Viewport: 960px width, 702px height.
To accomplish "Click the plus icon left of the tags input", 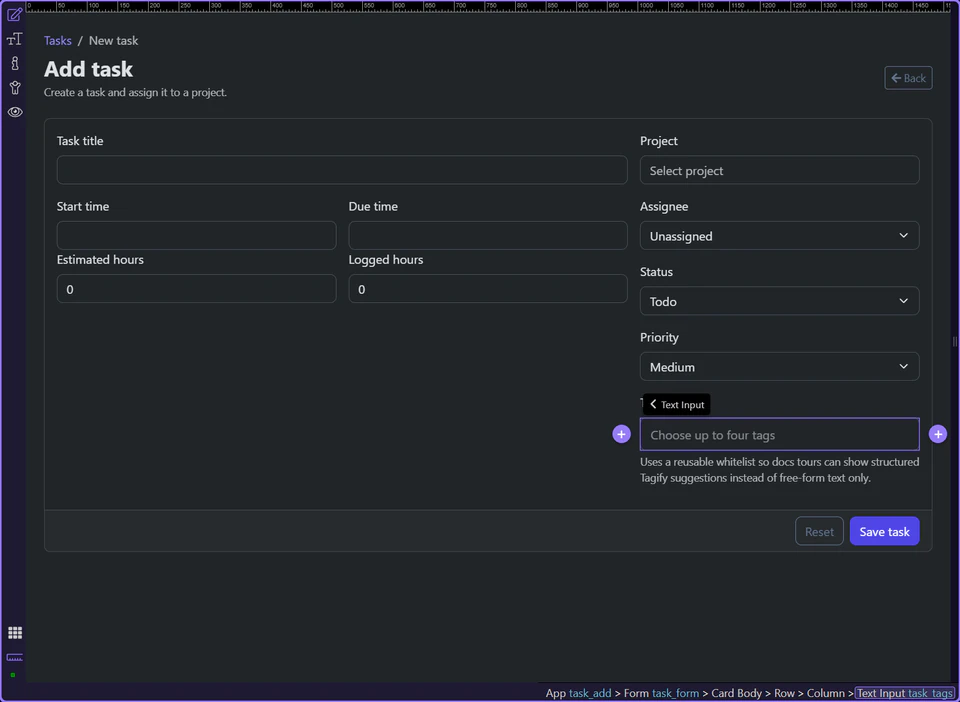I will 621,434.
